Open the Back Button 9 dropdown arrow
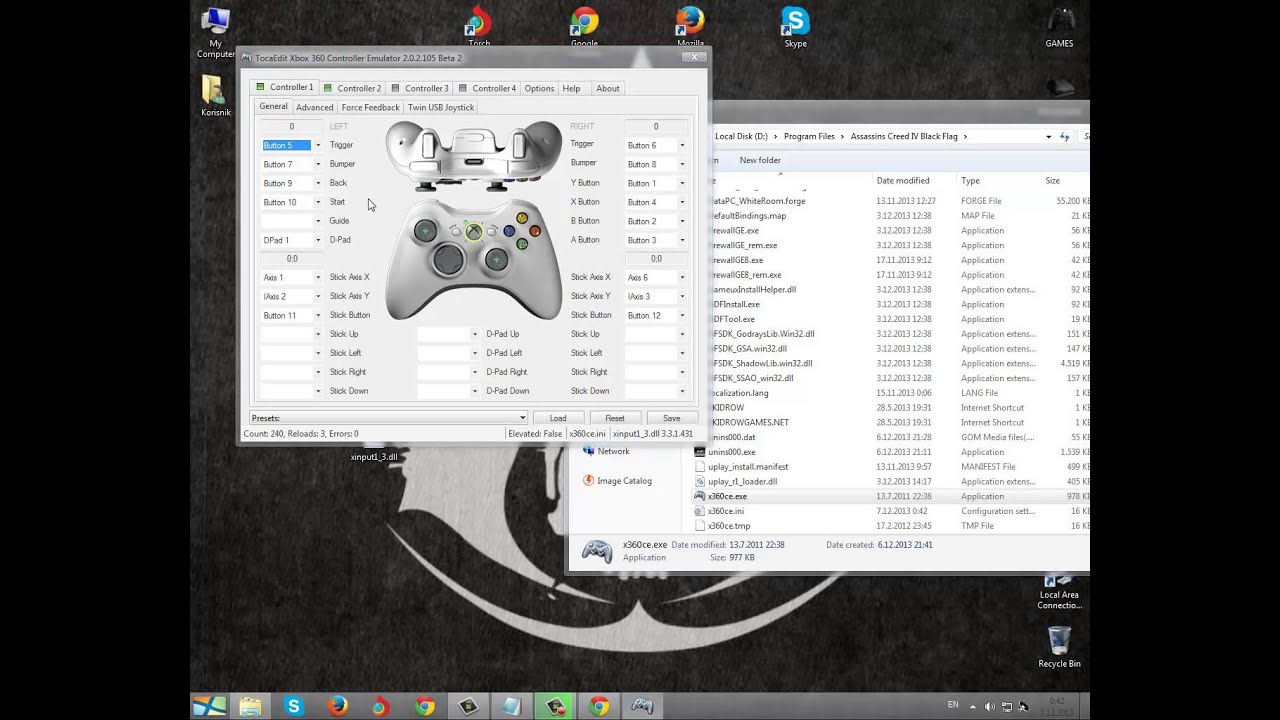This screenshot has width=1280, height=720. pyautogui.click(x=318, y=183)
